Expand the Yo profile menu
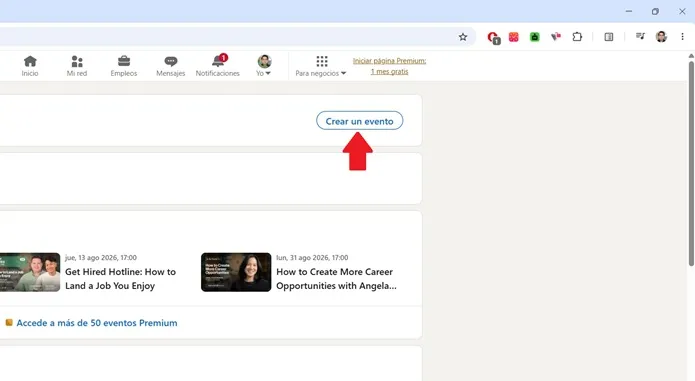Viewport: 695px width, 381px height. pos(264,66)
